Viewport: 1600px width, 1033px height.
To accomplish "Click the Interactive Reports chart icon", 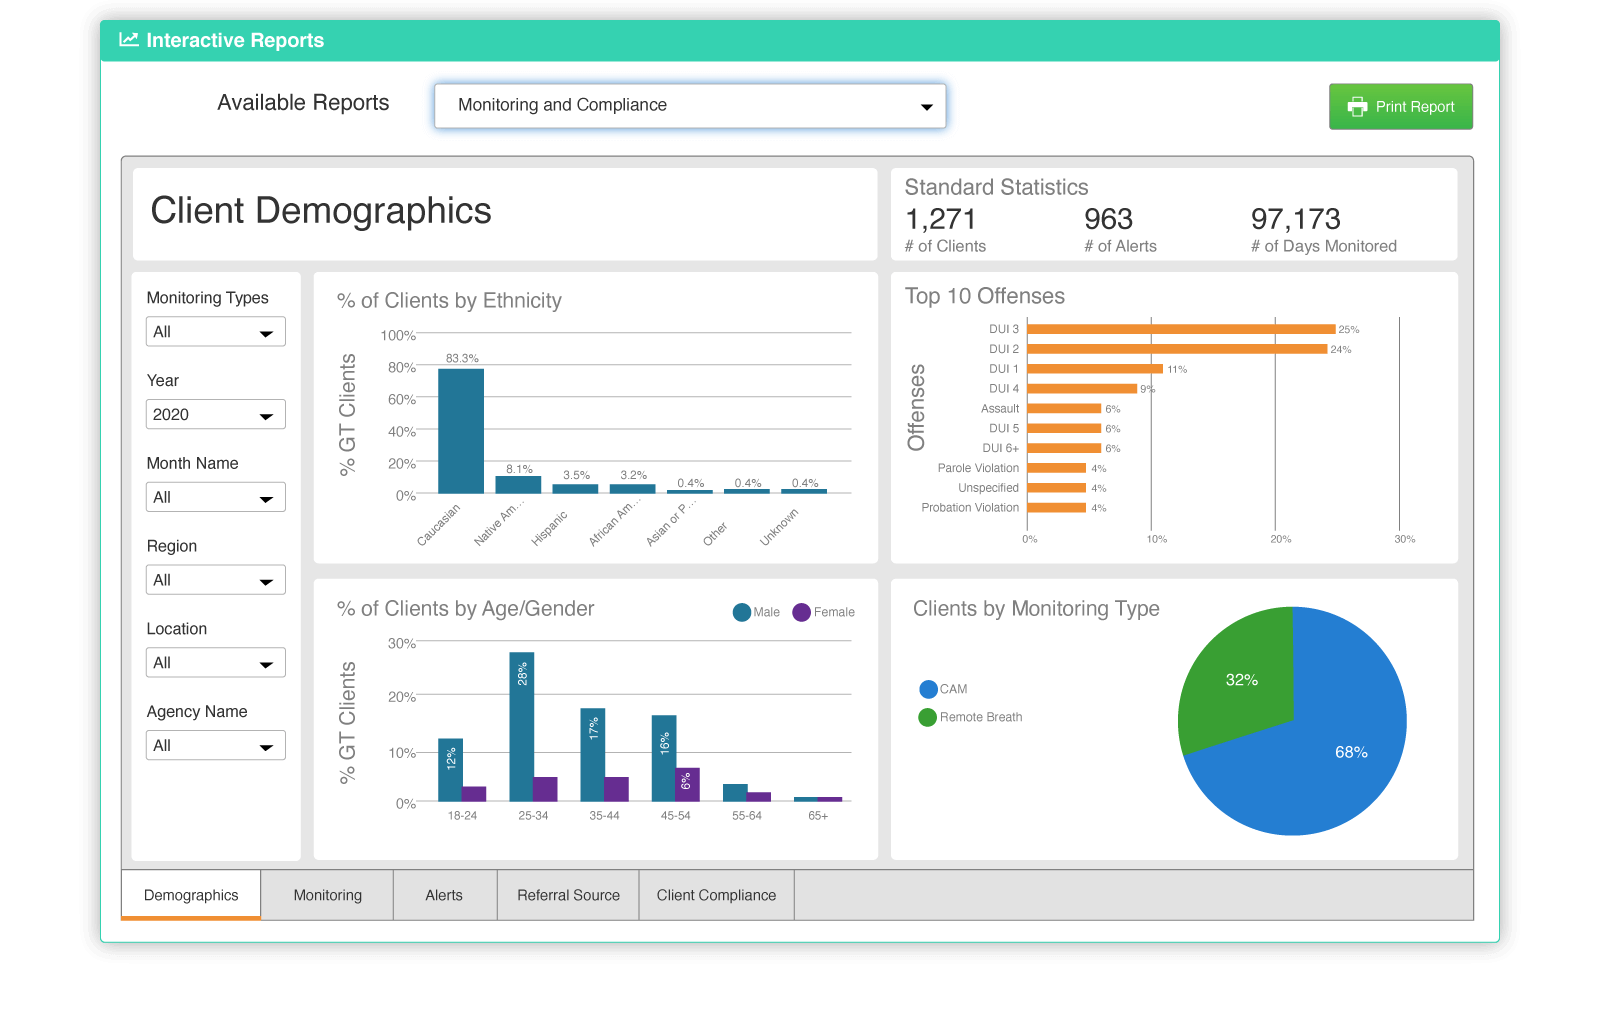I will [128, 40].
